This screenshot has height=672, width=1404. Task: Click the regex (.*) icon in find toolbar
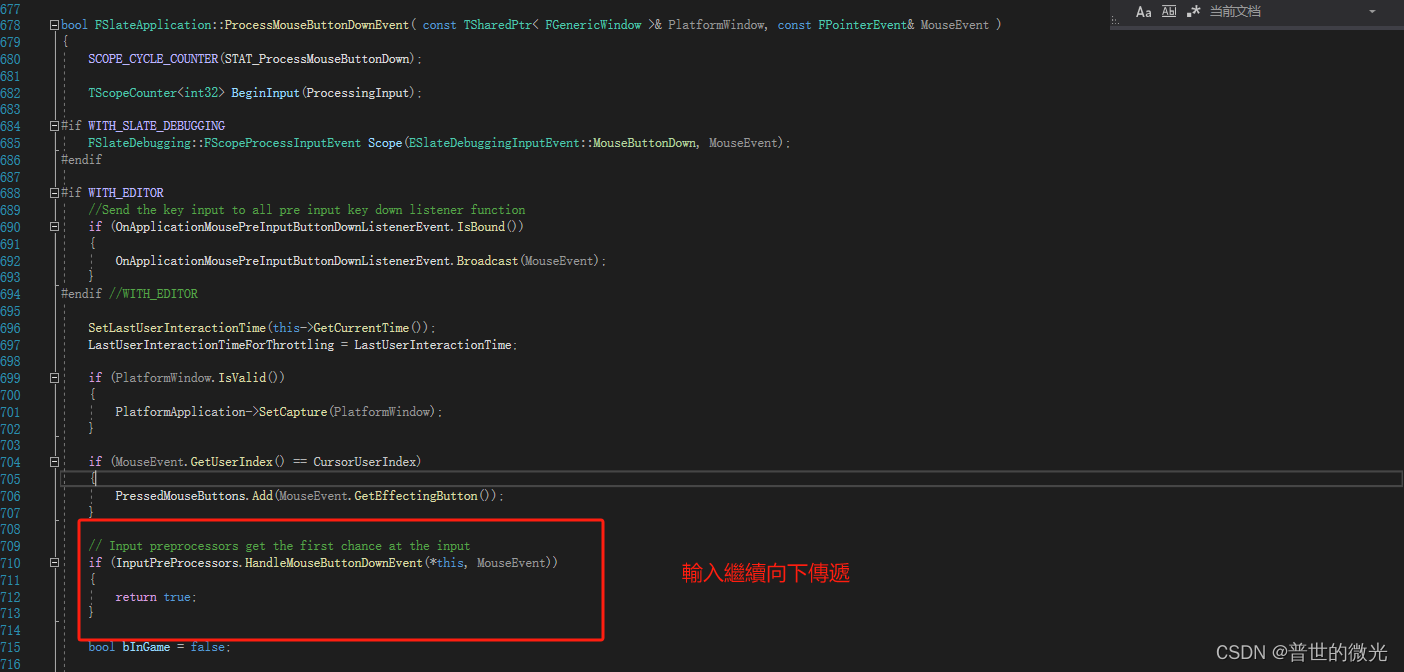(1193, 11)
